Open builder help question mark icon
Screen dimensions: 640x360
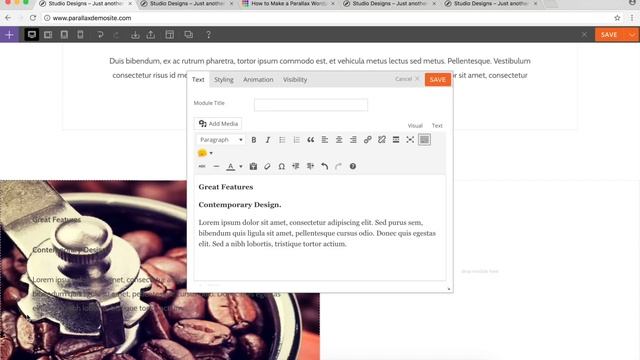click(x=209, y=35)
